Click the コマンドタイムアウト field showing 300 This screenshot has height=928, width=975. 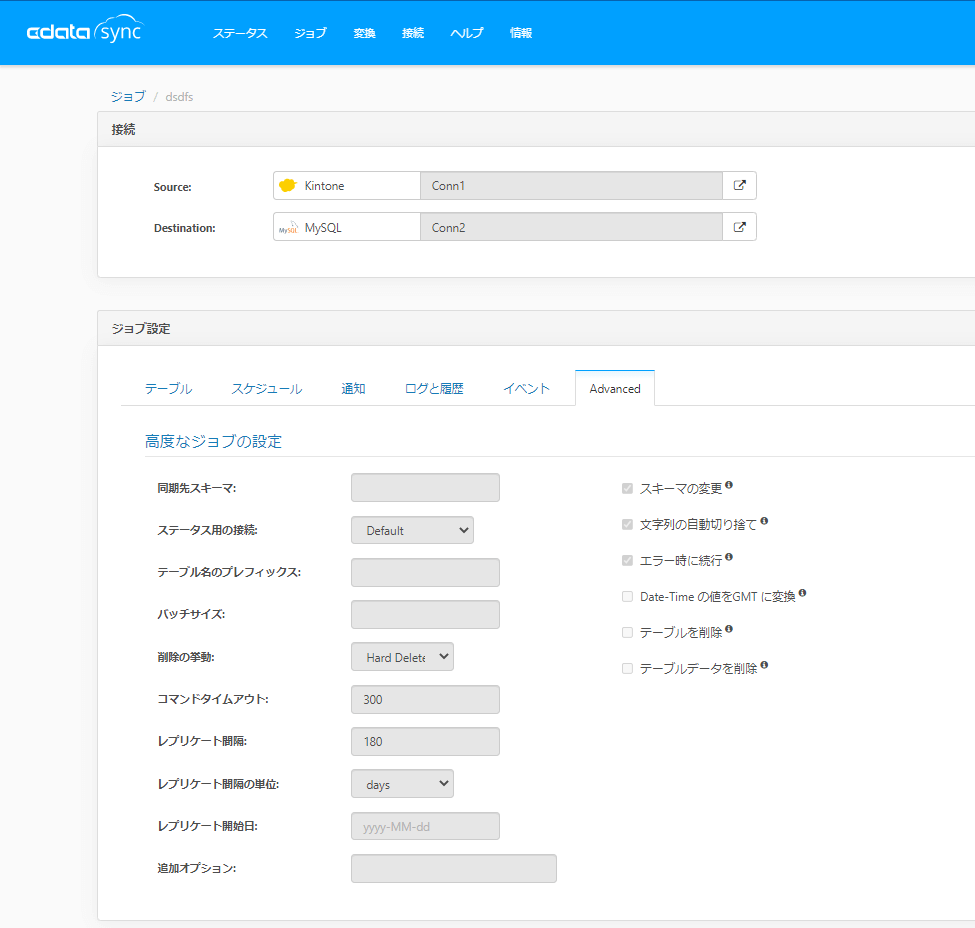pos(425,700)
